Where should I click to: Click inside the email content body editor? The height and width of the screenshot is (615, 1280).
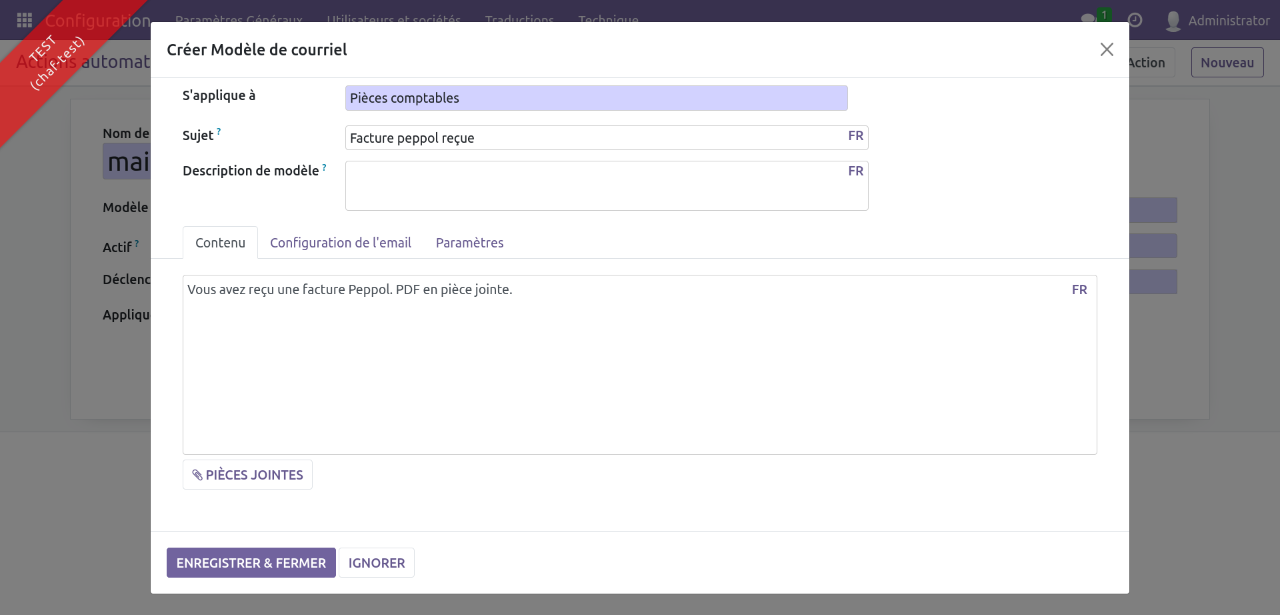click(639, 370)
